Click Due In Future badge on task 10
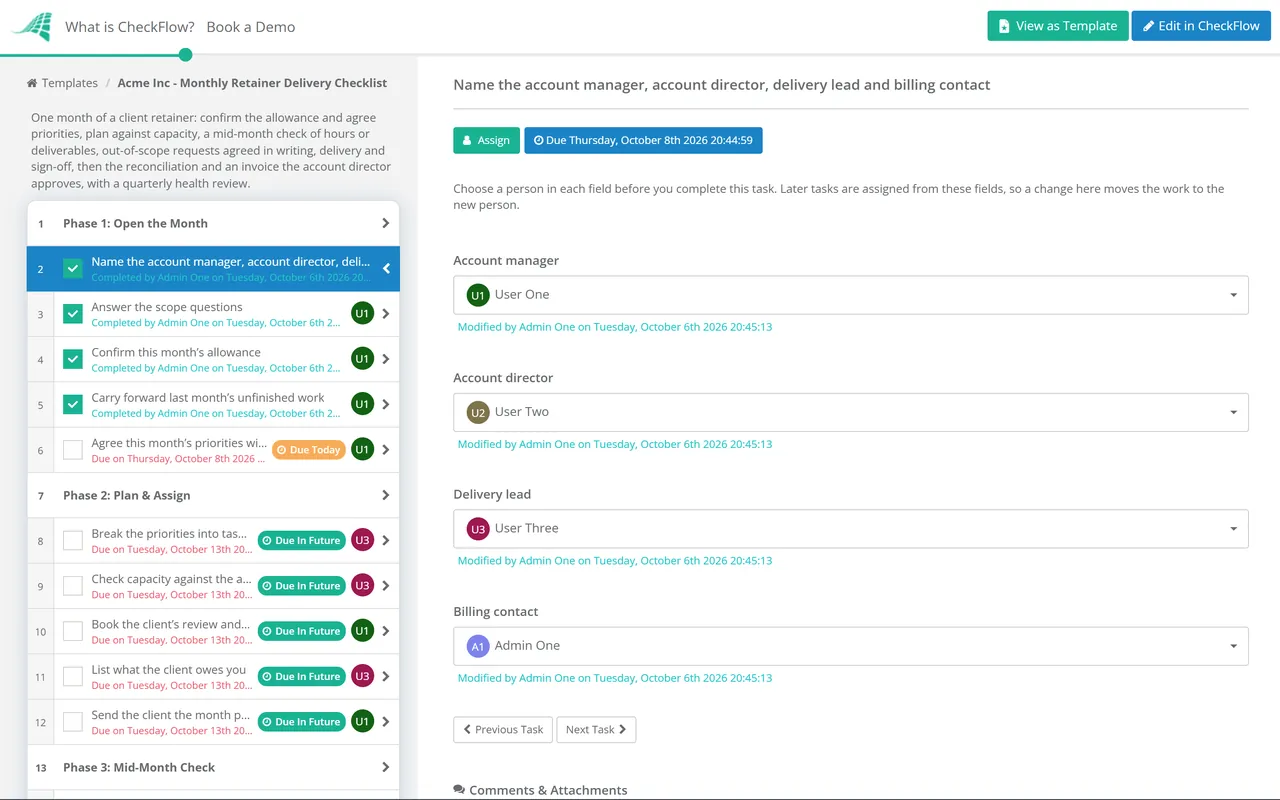This screenshot has height=800, width=1280. pos(301,631)
